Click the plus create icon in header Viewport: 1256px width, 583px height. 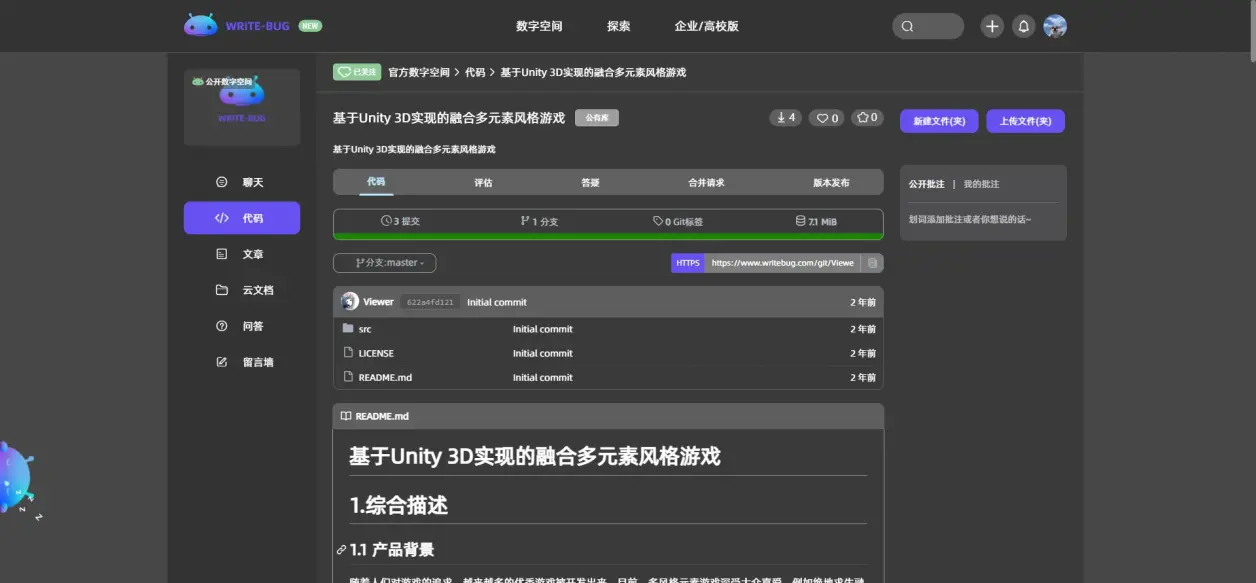pos(991,26)
